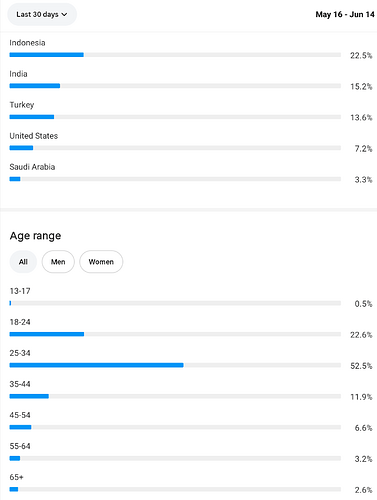Click the 55-64 age range bar

175,458
